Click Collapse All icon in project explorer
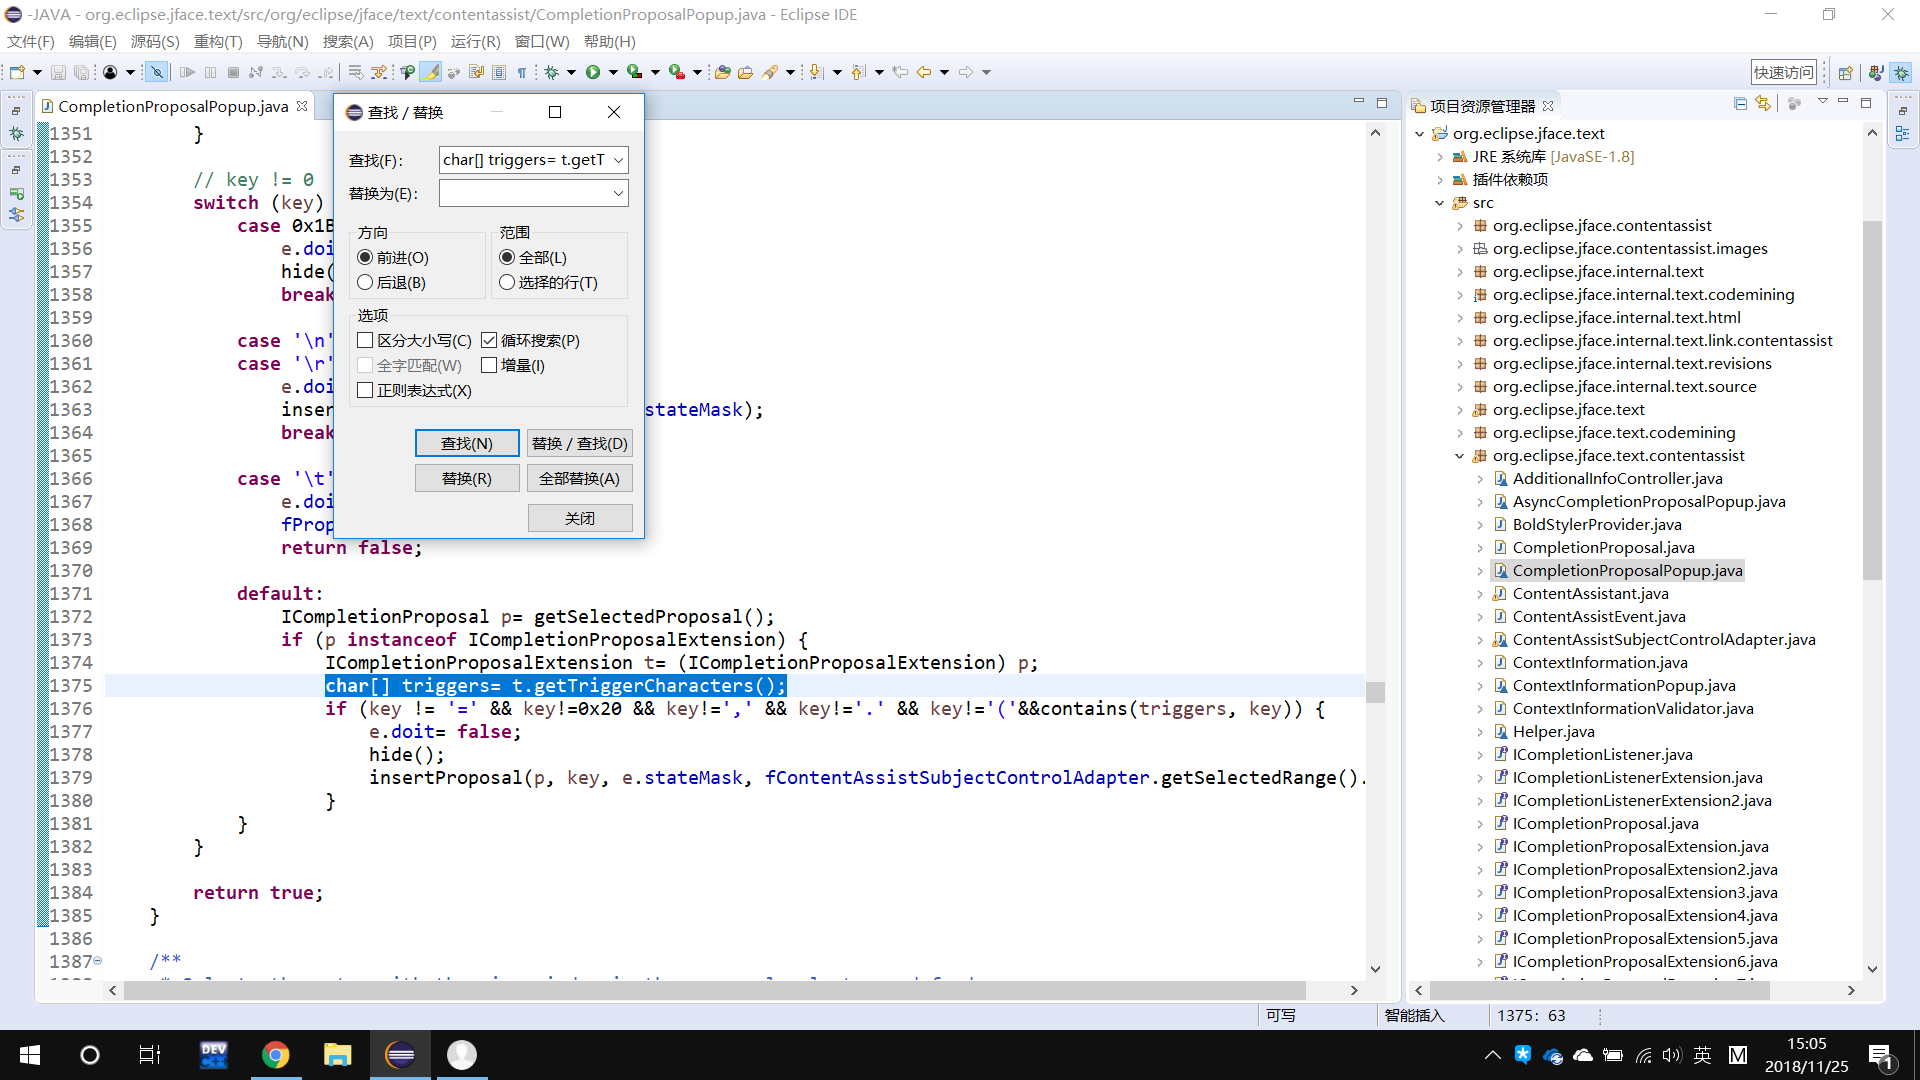This screenshot has height=1080, width=1920. click(1740, 104)
